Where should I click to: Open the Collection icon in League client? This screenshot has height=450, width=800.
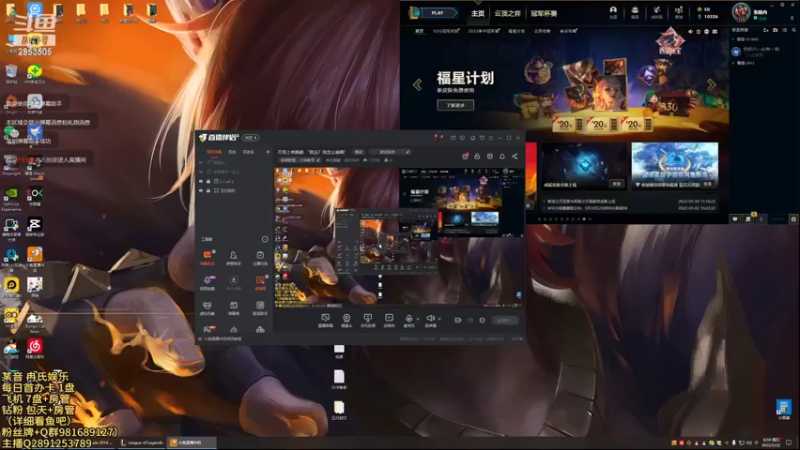pos(635,12)
